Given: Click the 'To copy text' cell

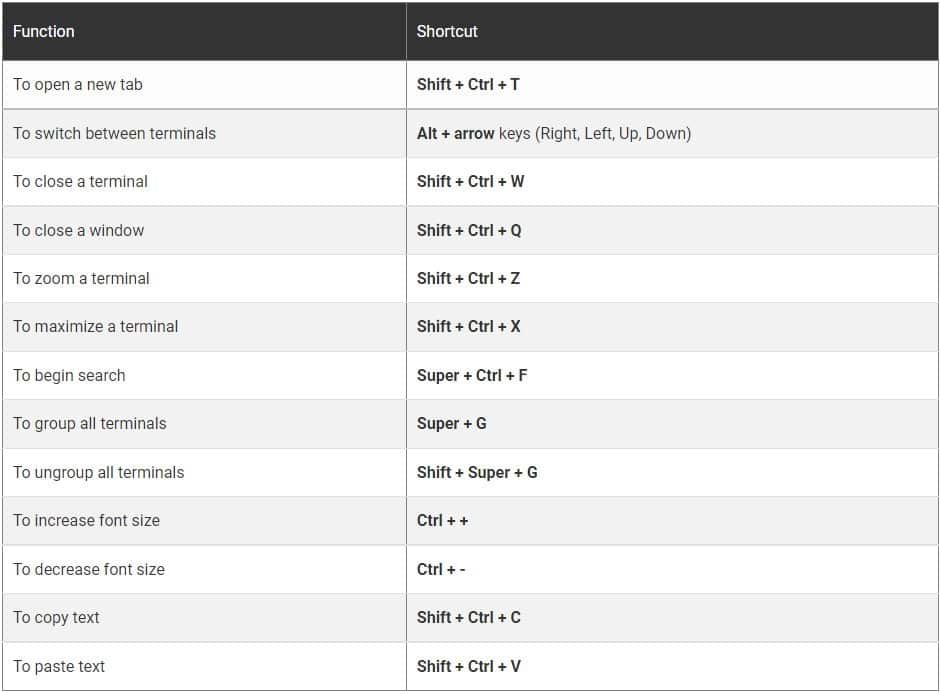Looking at the screenshot, I should click(x=56, y=618).
